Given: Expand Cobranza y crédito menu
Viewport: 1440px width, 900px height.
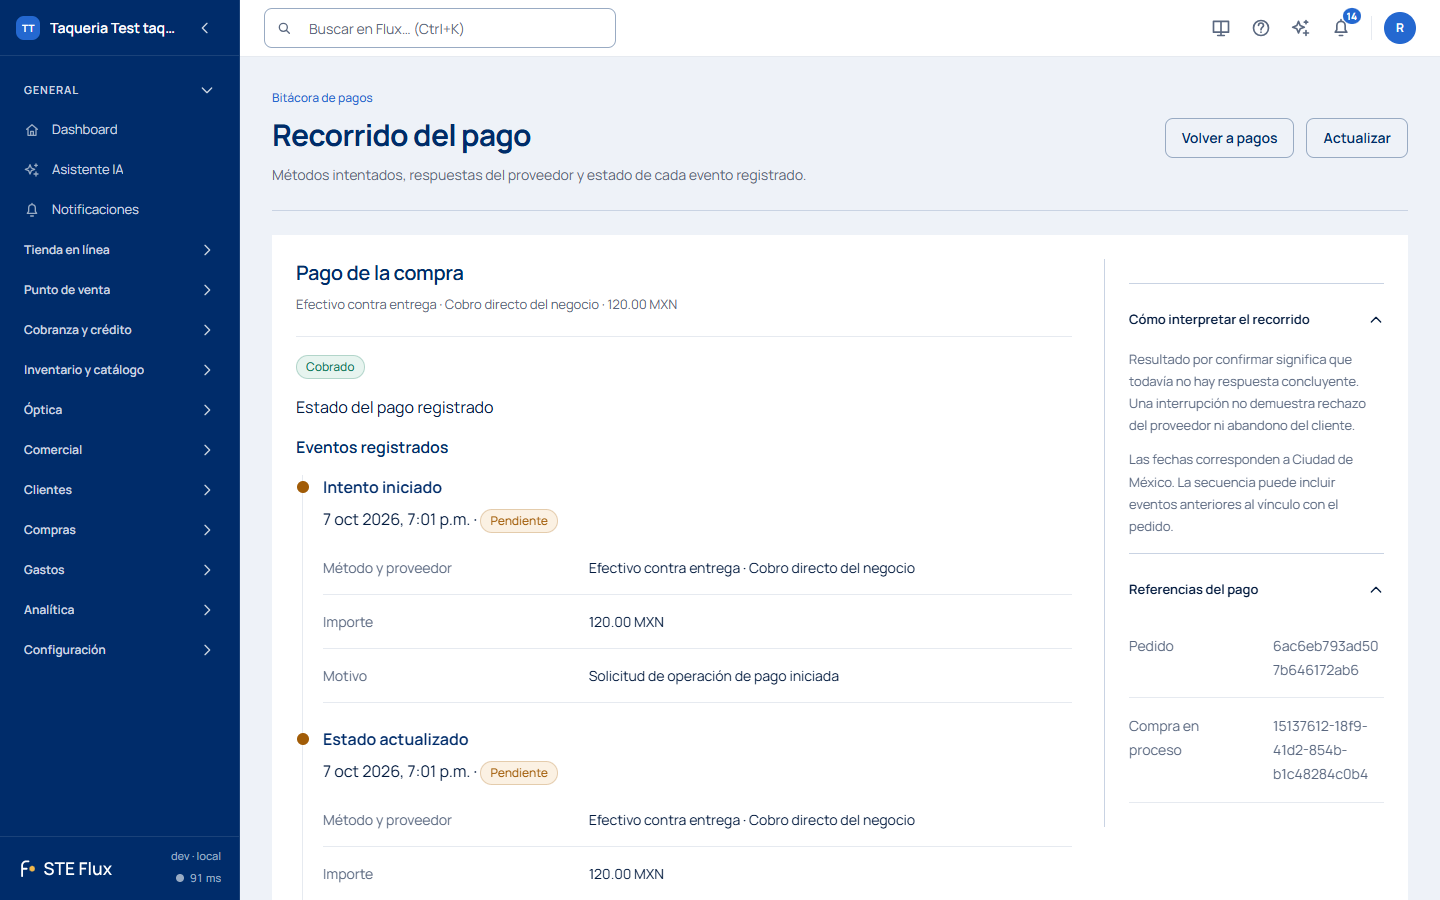Looking at the screenshot, I should (120, 330).
